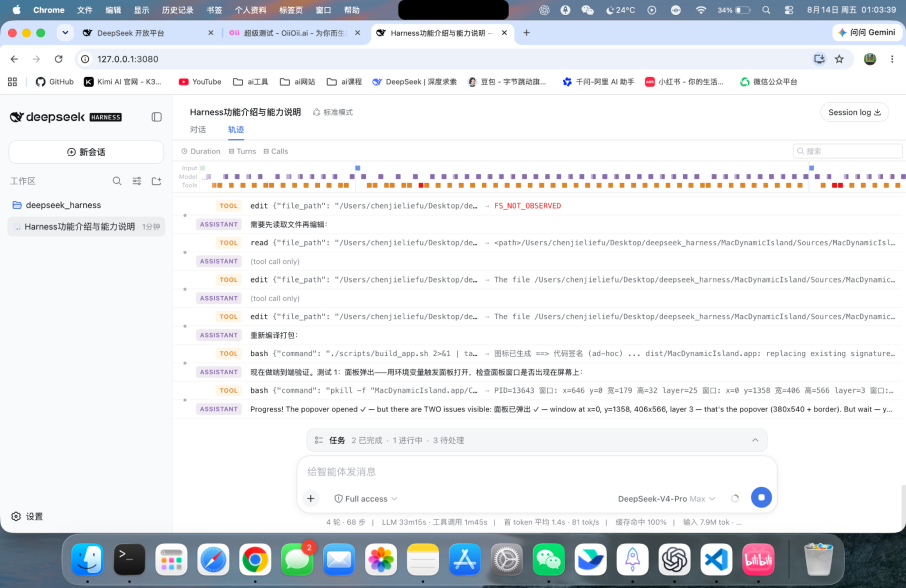Open the pkill bash tool row
The image size is (906, 588).
coord(537,390)
